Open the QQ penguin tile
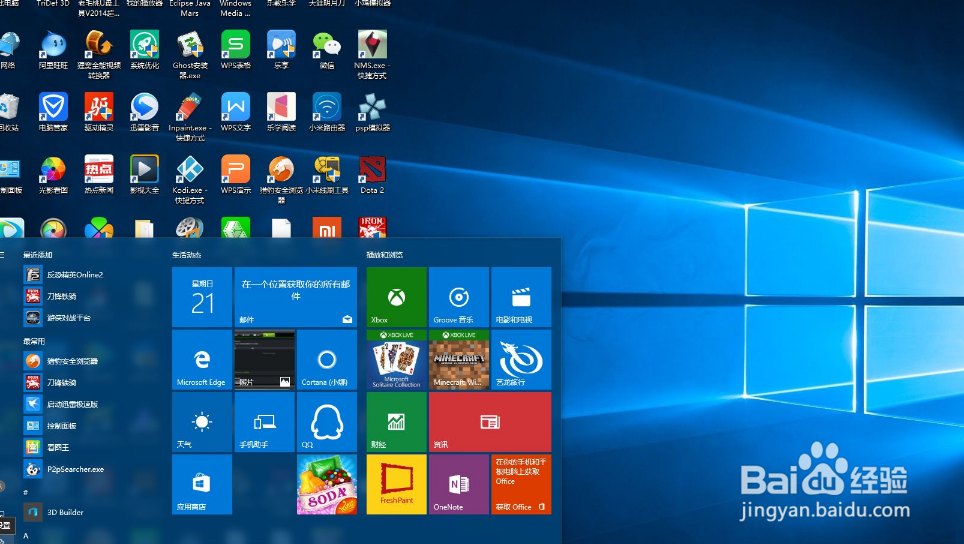The height and width of the screenshot is (544, 964). tap(326, 422)
